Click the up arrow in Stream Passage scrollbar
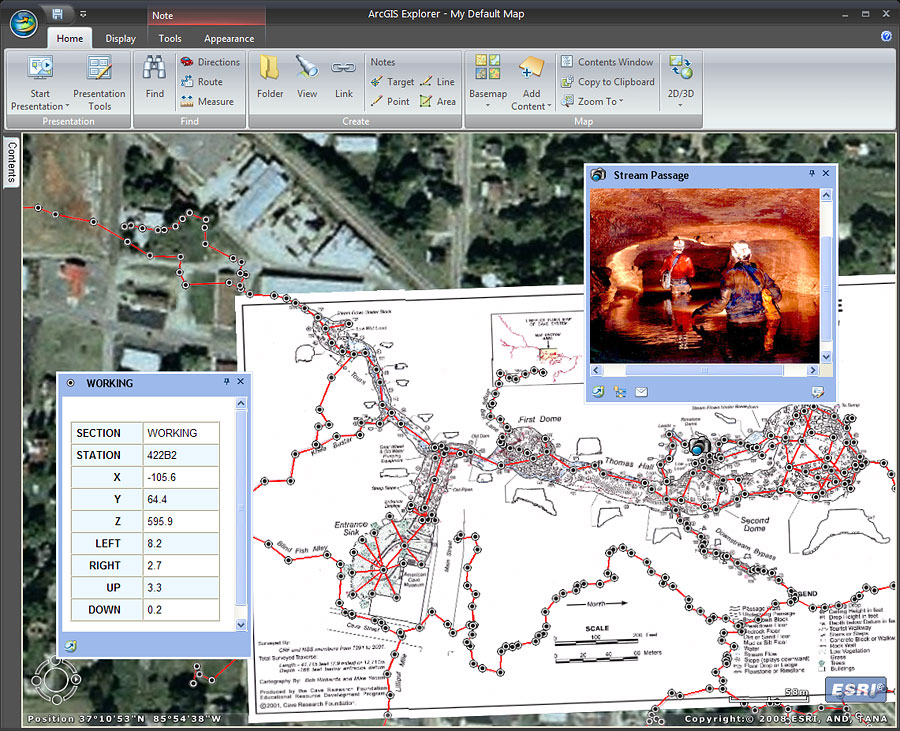The image size is (900, 731). click(826, 195)
